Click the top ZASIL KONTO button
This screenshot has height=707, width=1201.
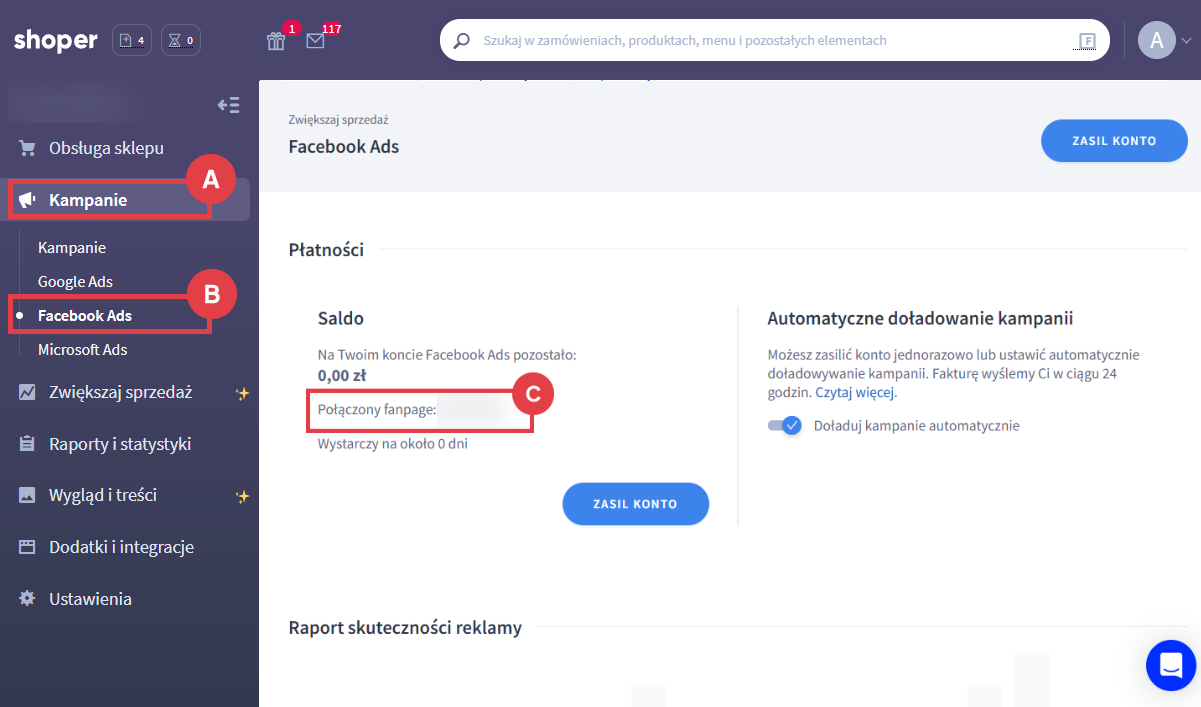tap(1113, 140)
